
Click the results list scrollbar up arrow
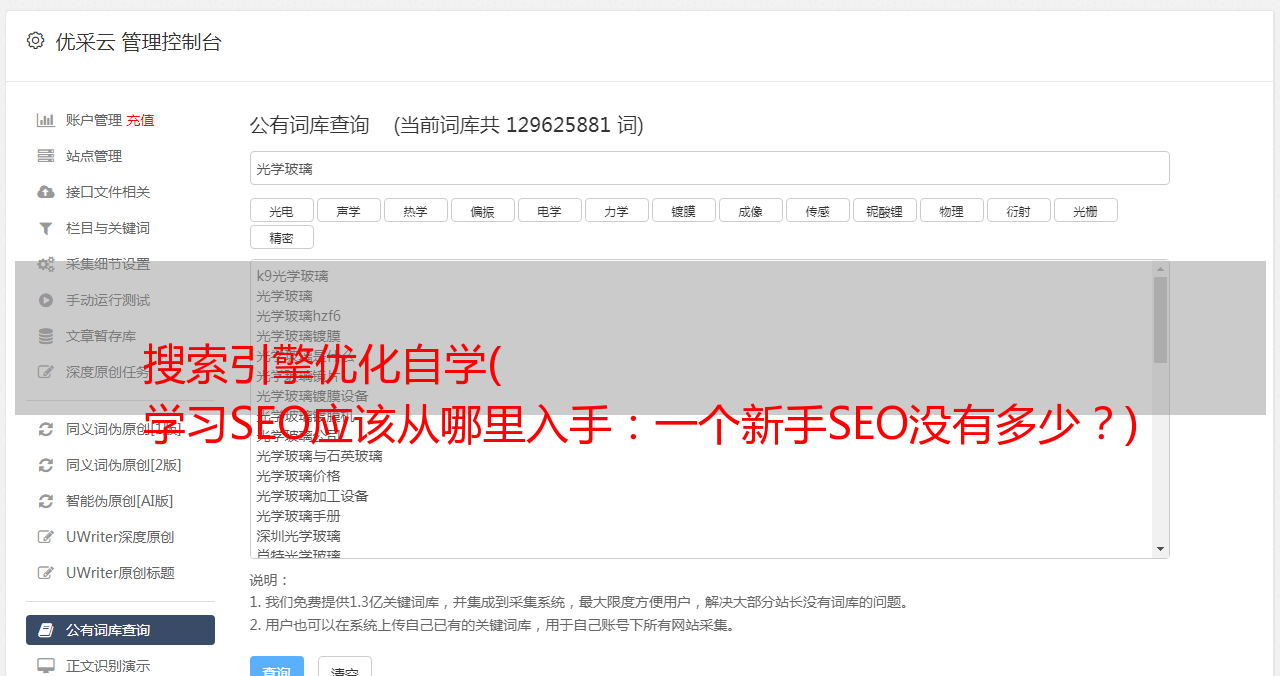click(x=1160, y=268)
